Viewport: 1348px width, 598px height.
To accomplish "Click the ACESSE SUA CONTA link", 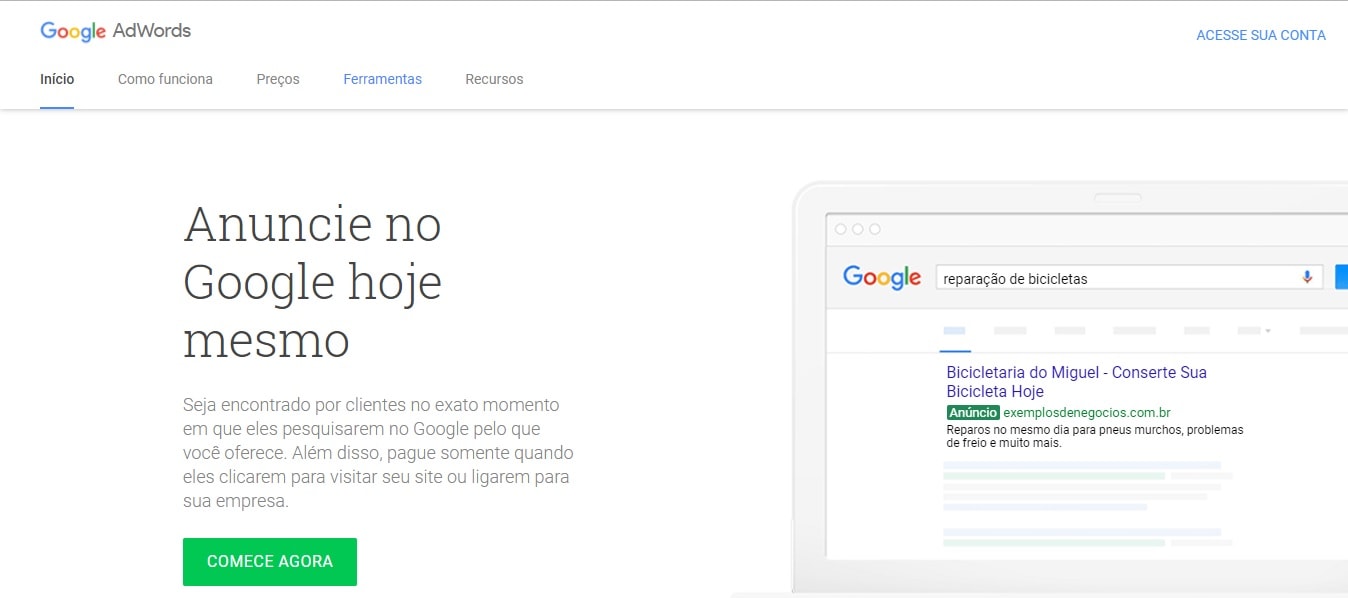I will point(1261,35).
